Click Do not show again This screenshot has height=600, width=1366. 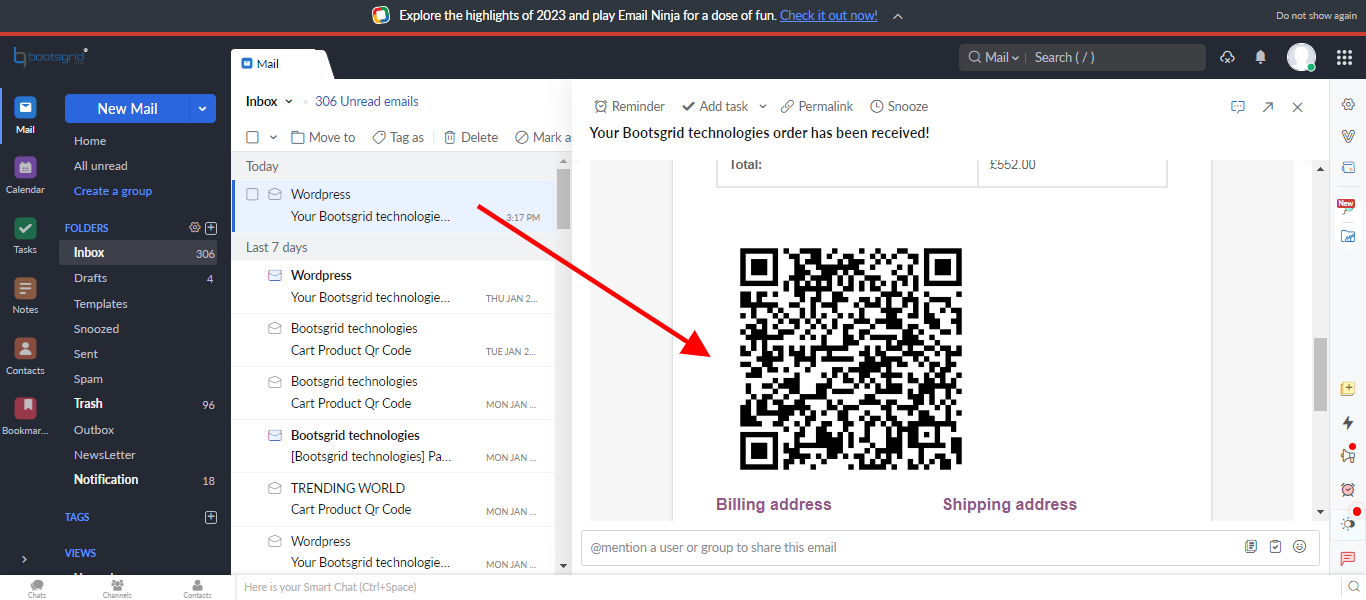(1316, 16)
